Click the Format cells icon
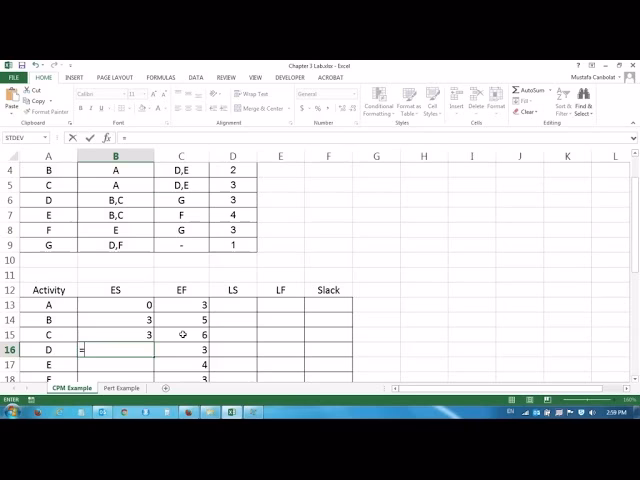The width and height of the screenshot is (640, 480). (x=496, y=95)
